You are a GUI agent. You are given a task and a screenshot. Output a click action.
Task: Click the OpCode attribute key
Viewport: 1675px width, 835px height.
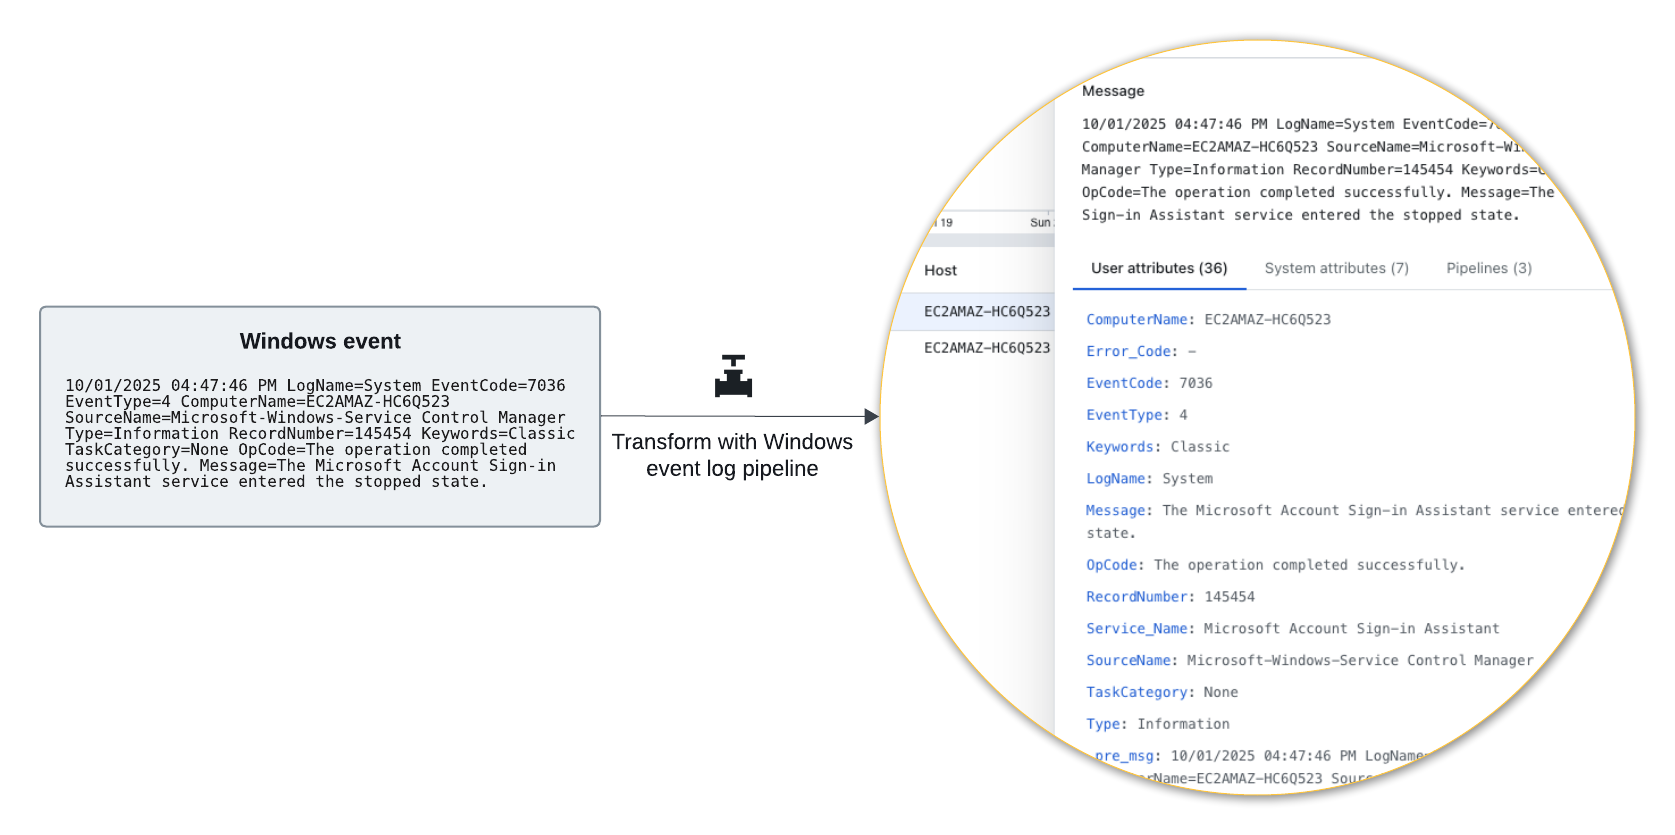coord(1111,565)
